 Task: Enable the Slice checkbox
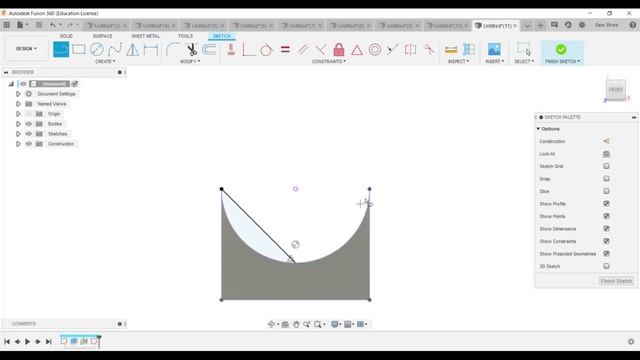[606, 191]
